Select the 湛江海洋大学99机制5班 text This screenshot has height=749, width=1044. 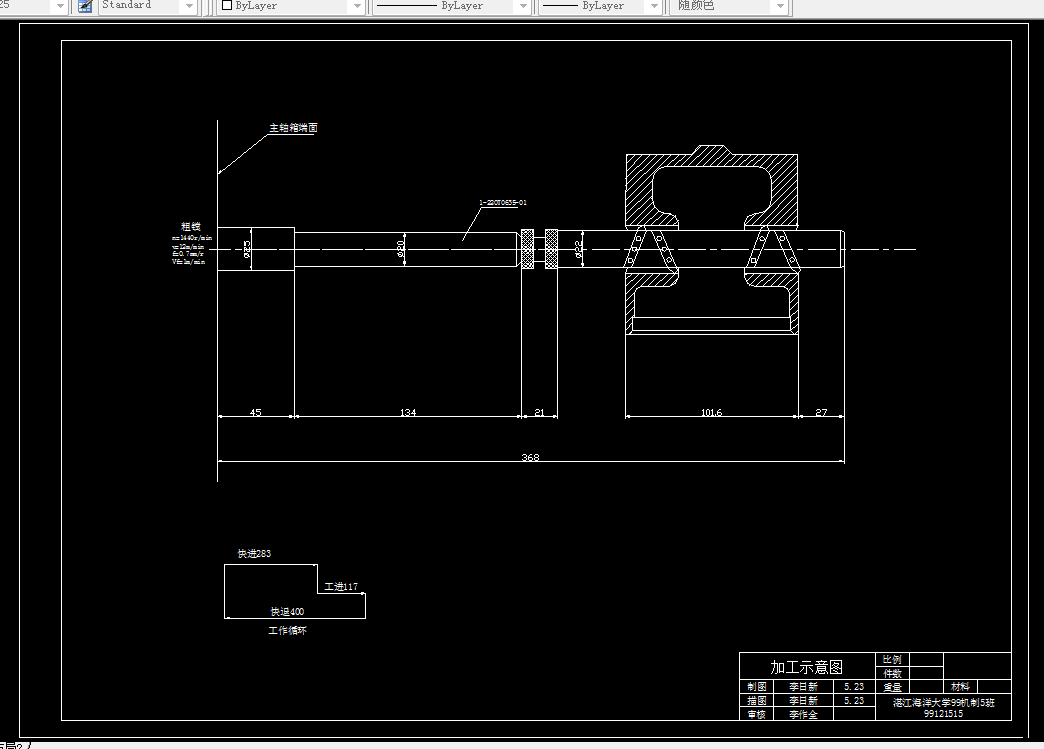[x=943, y=702]
